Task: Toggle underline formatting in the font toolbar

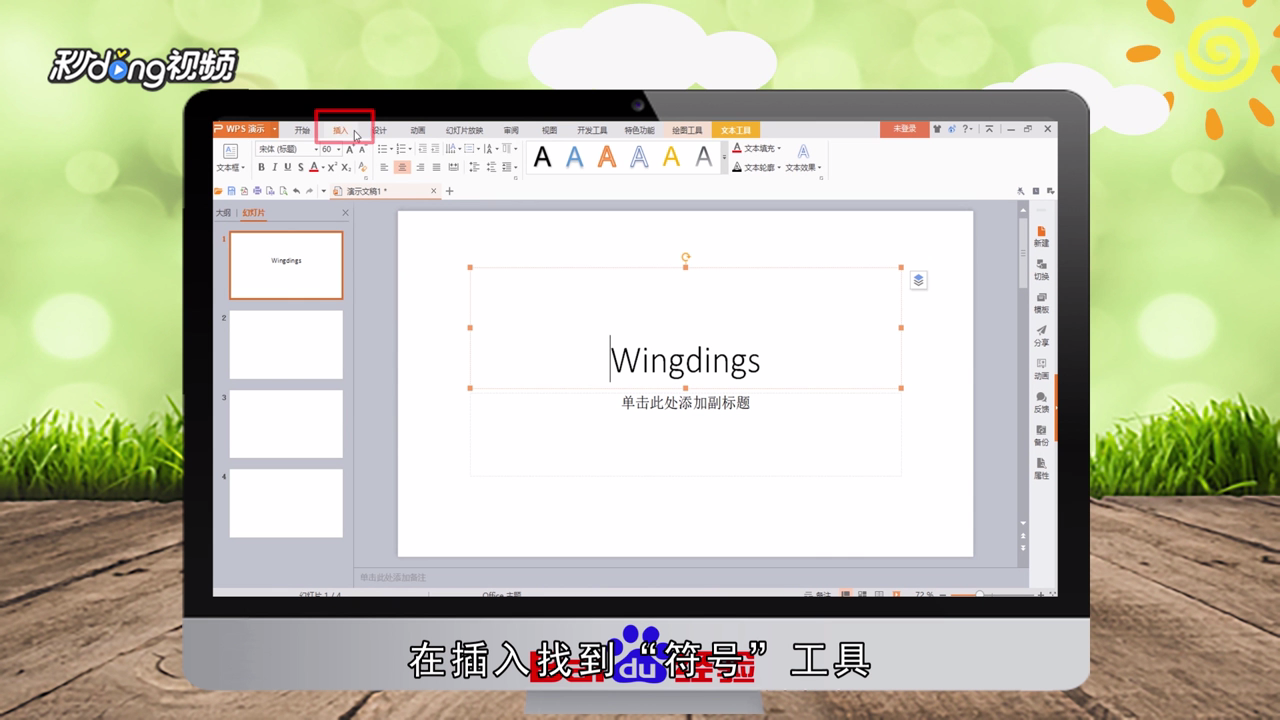Action: coord(290,166)
